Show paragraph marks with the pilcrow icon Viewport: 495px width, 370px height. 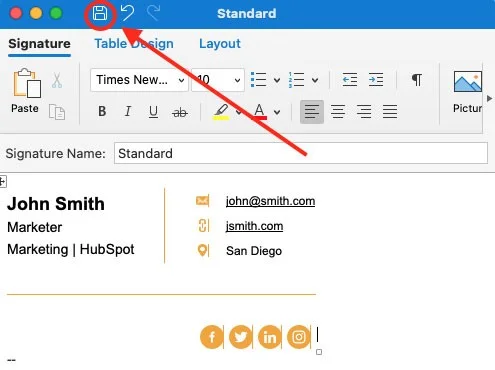pyautogui.click(x=417, y=80)
